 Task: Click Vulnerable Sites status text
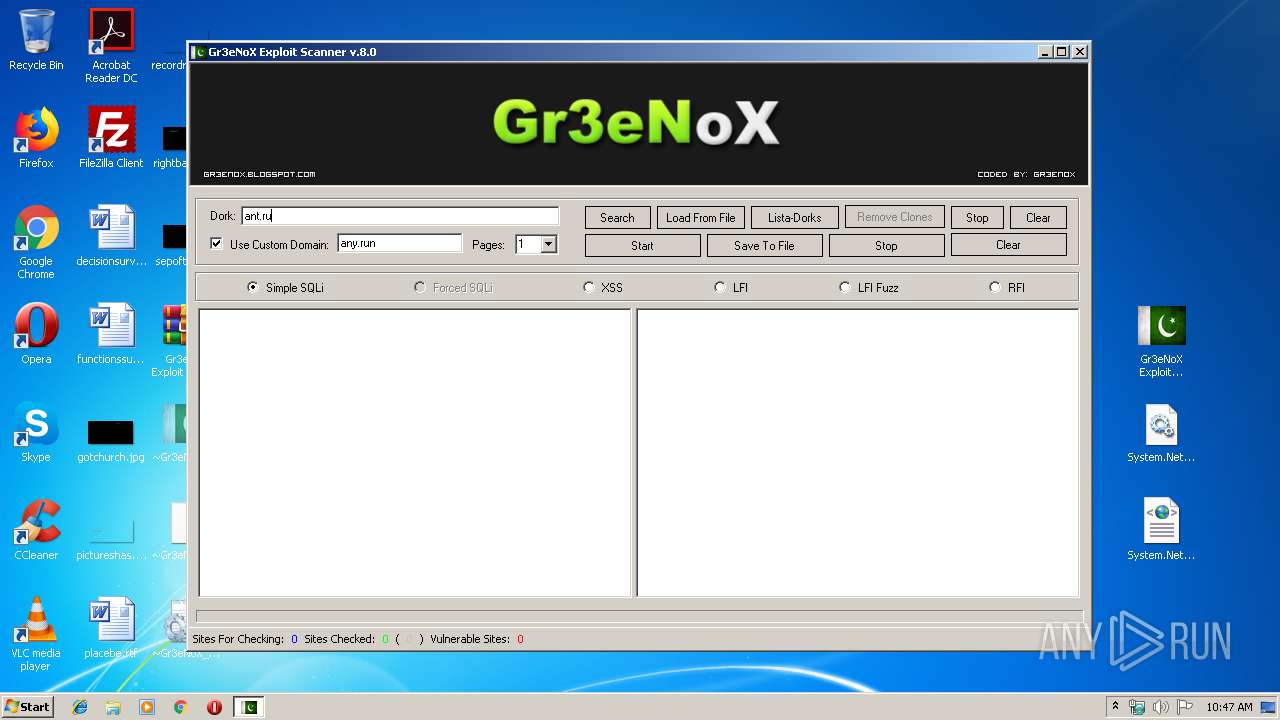pos(470,639)
